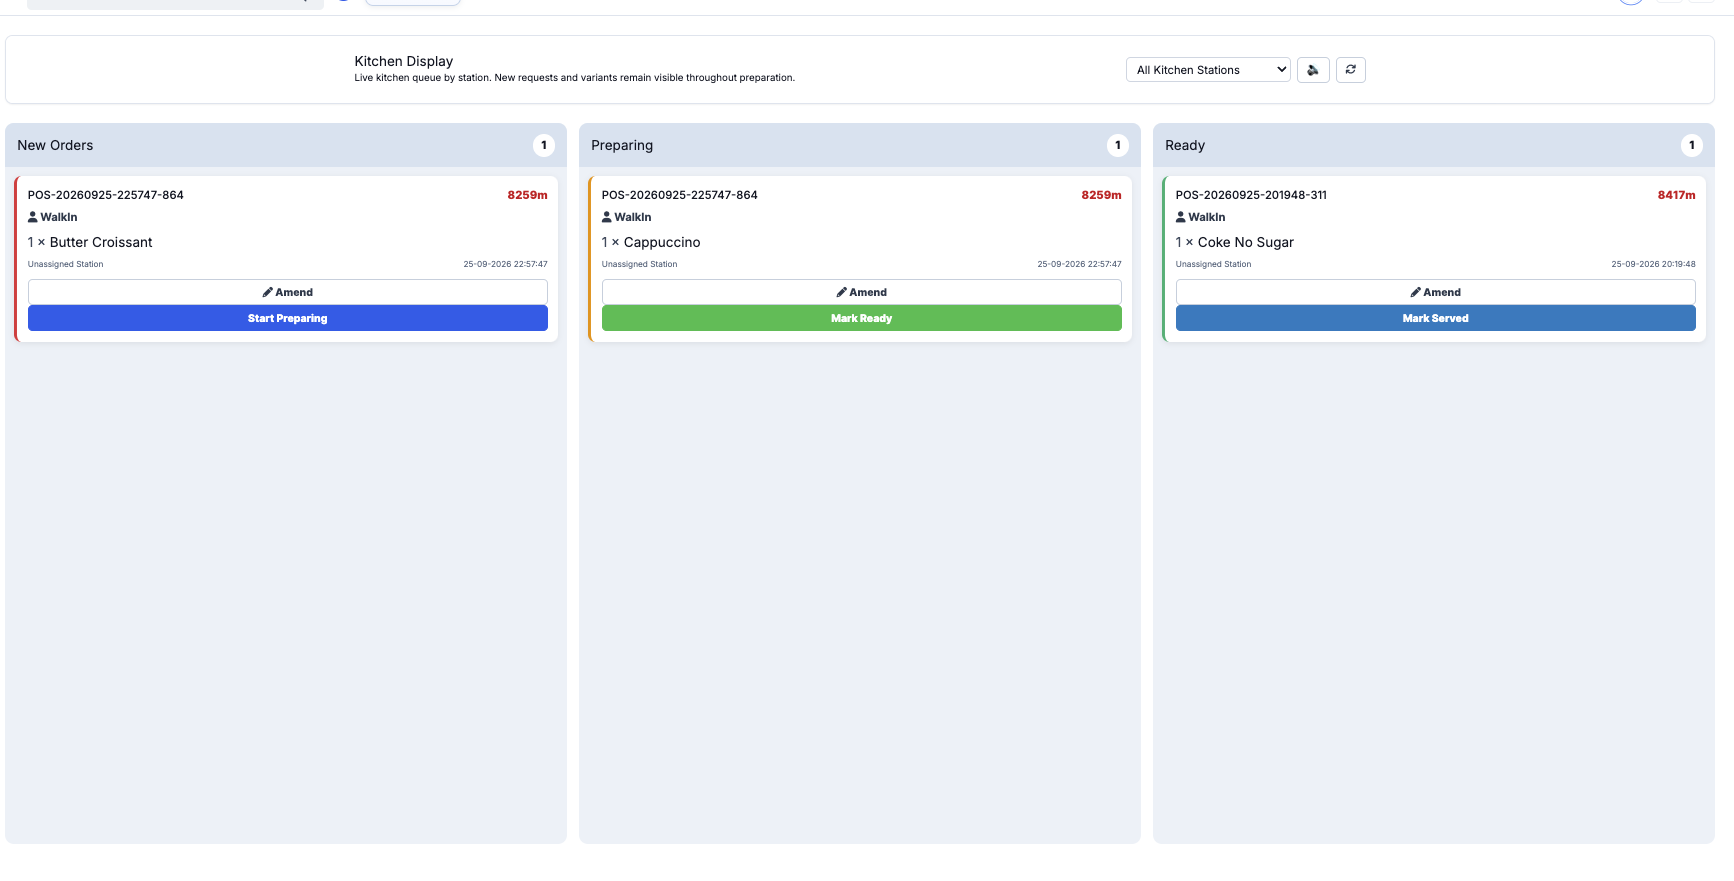Click Unassigned Station under Coke No Sugar
The width and height of the screenshot is (1734, 881).
tap(1214, 264)
